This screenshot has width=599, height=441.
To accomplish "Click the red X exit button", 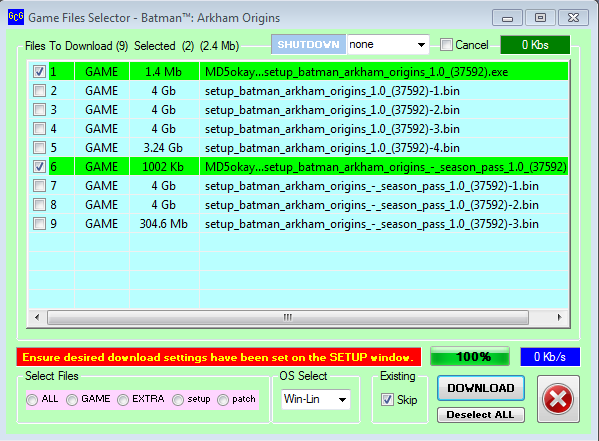I will coord(558,399).
